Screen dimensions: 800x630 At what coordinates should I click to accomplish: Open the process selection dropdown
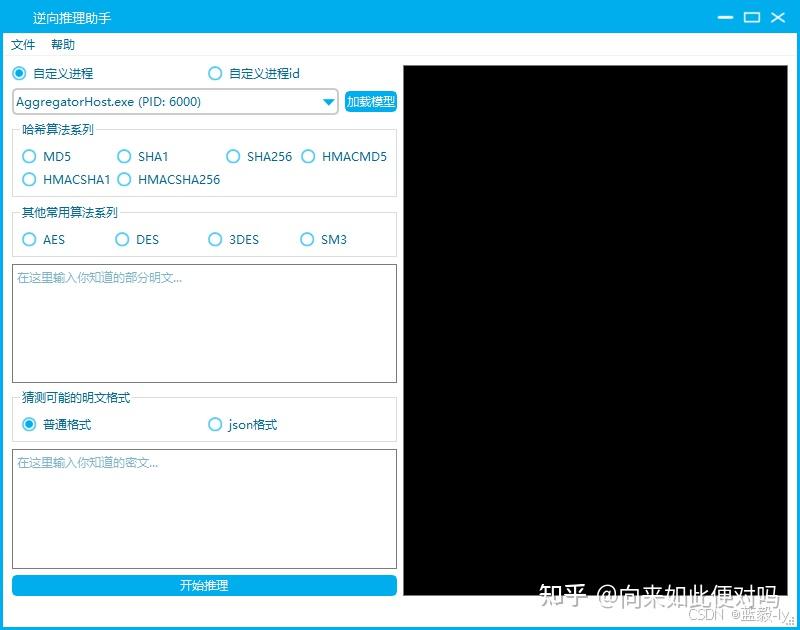(x=329, y=102)
